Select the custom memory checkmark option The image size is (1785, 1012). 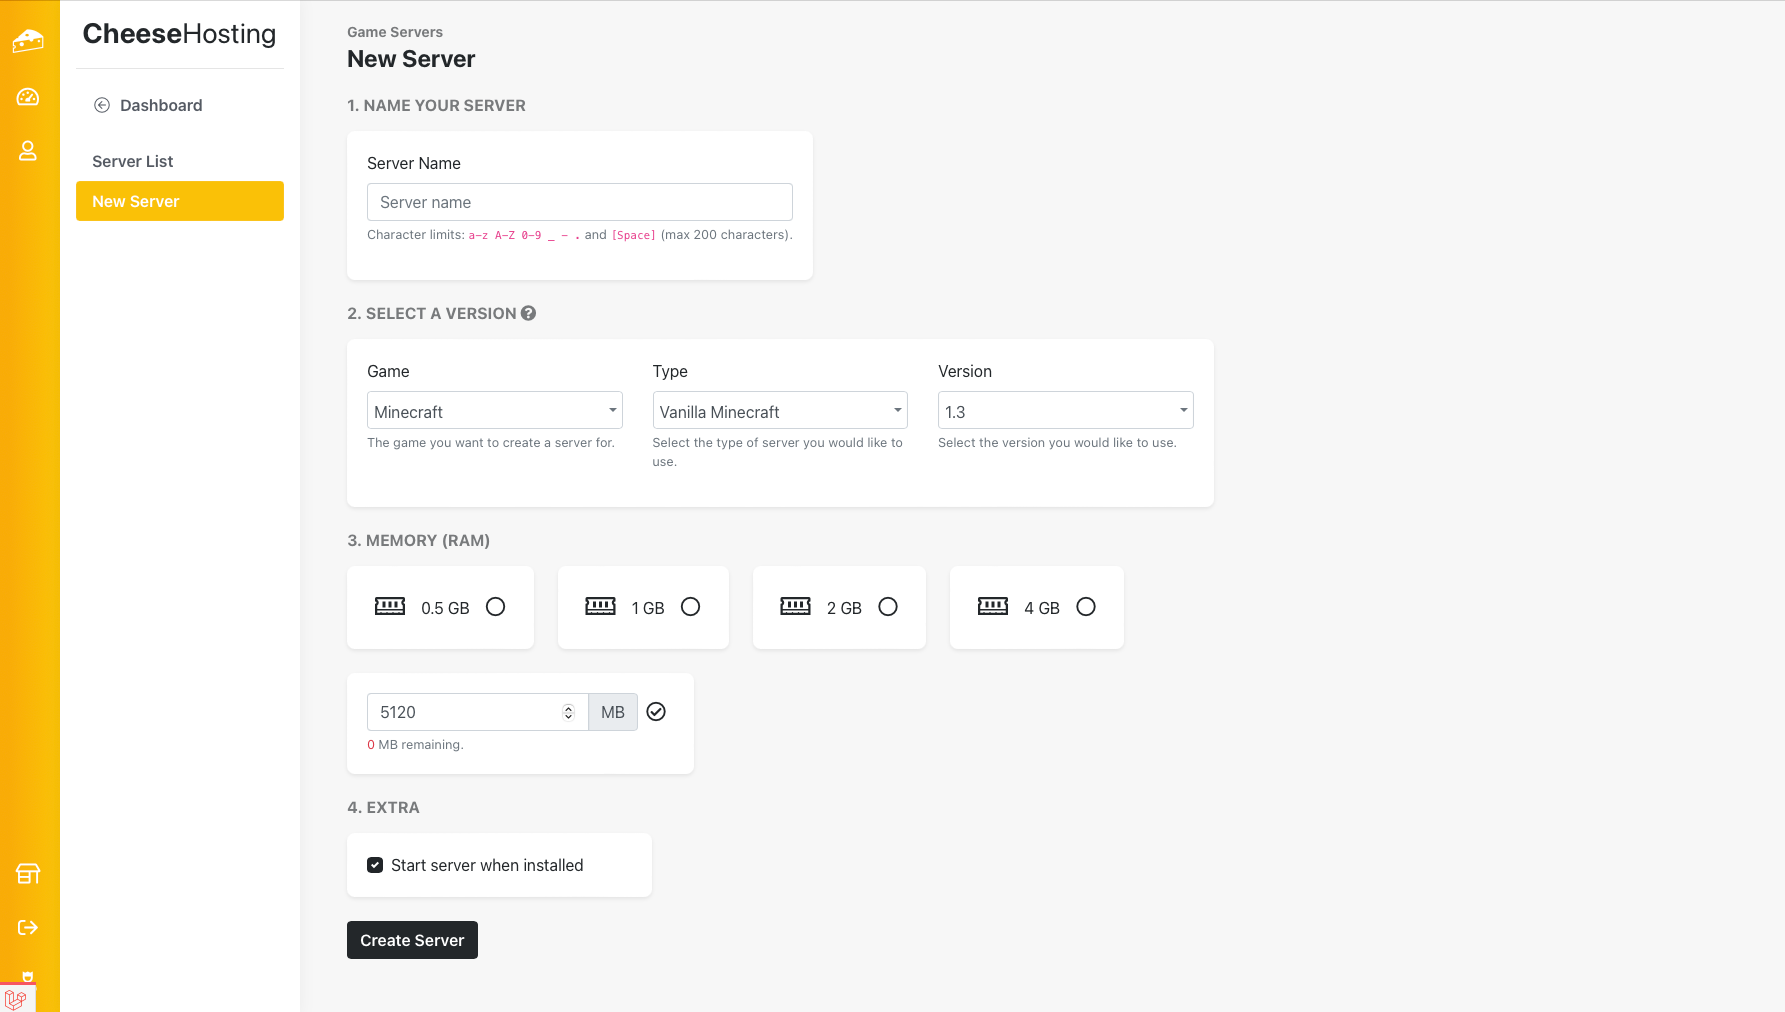tap(656, 712)
